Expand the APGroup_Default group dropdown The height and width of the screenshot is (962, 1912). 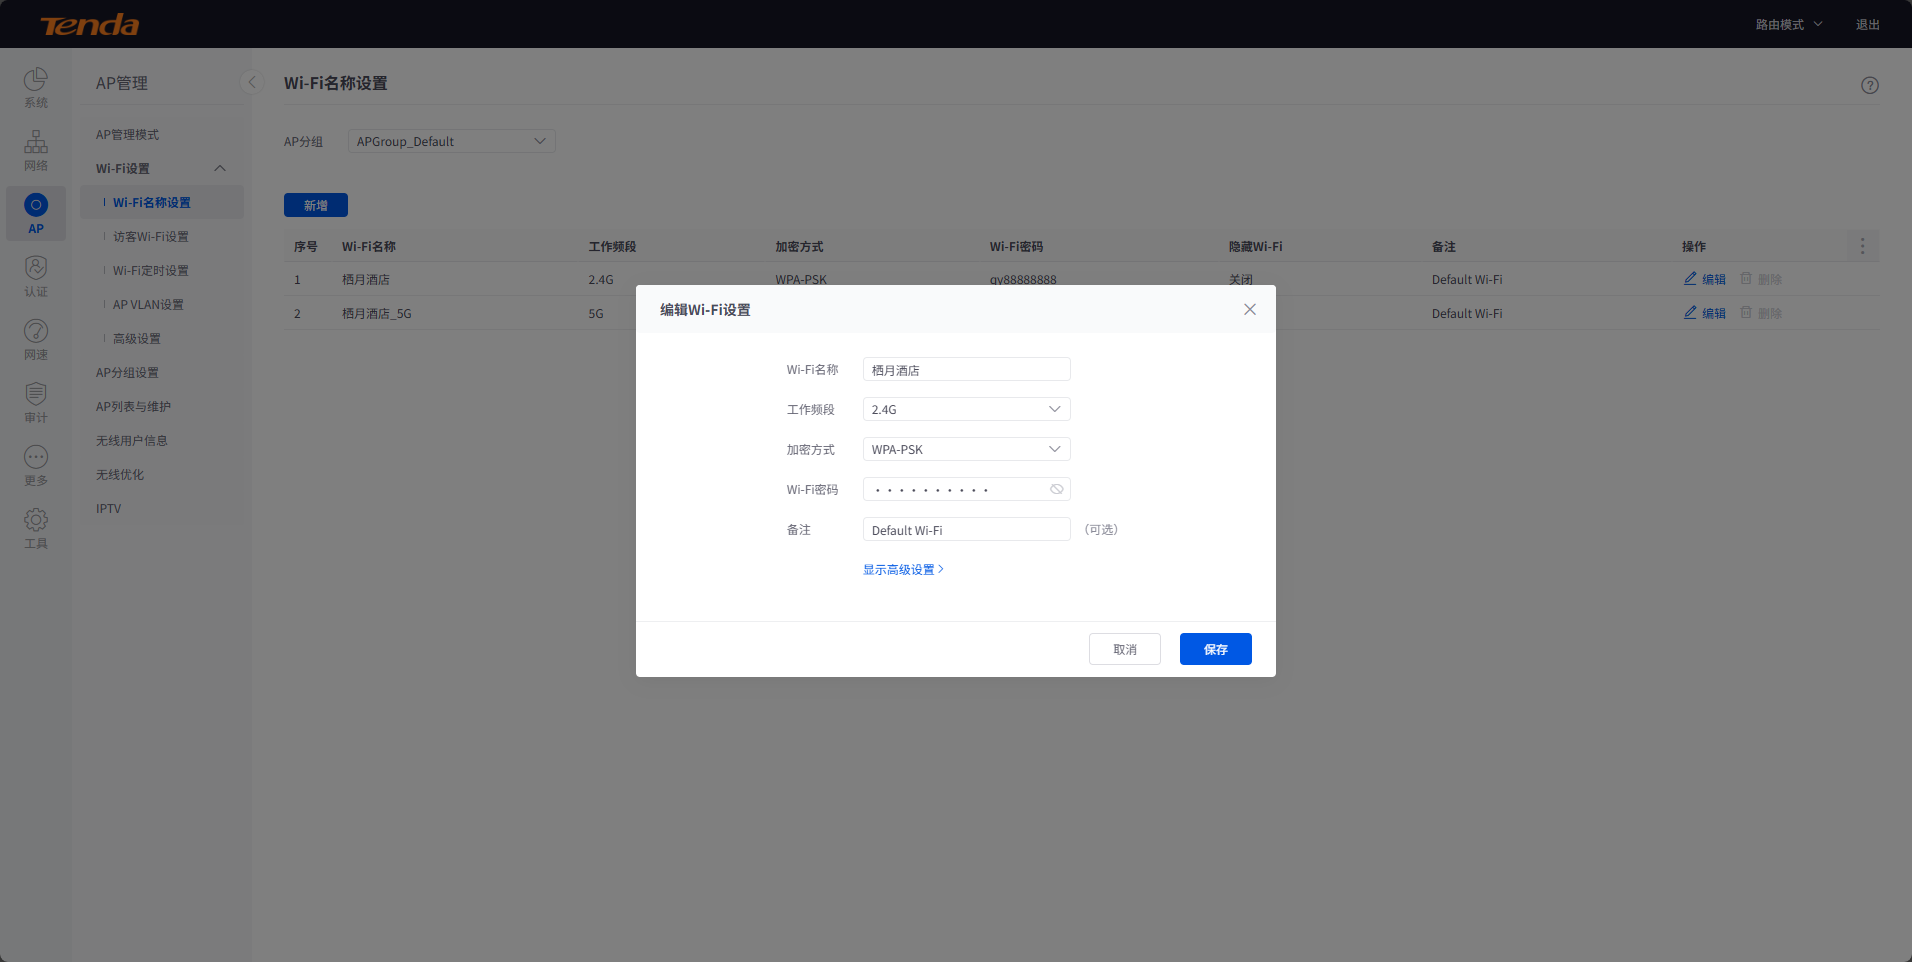tap(451, 141)
